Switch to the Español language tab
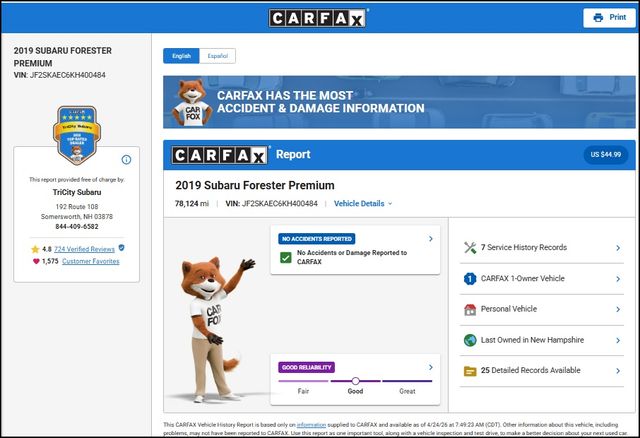Viewport: 640px width, 438px height. [x=217, y=56]
